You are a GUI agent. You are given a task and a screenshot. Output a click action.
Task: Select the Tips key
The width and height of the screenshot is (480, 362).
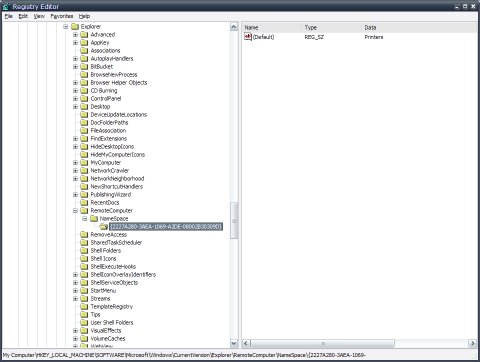click(95, 315)
